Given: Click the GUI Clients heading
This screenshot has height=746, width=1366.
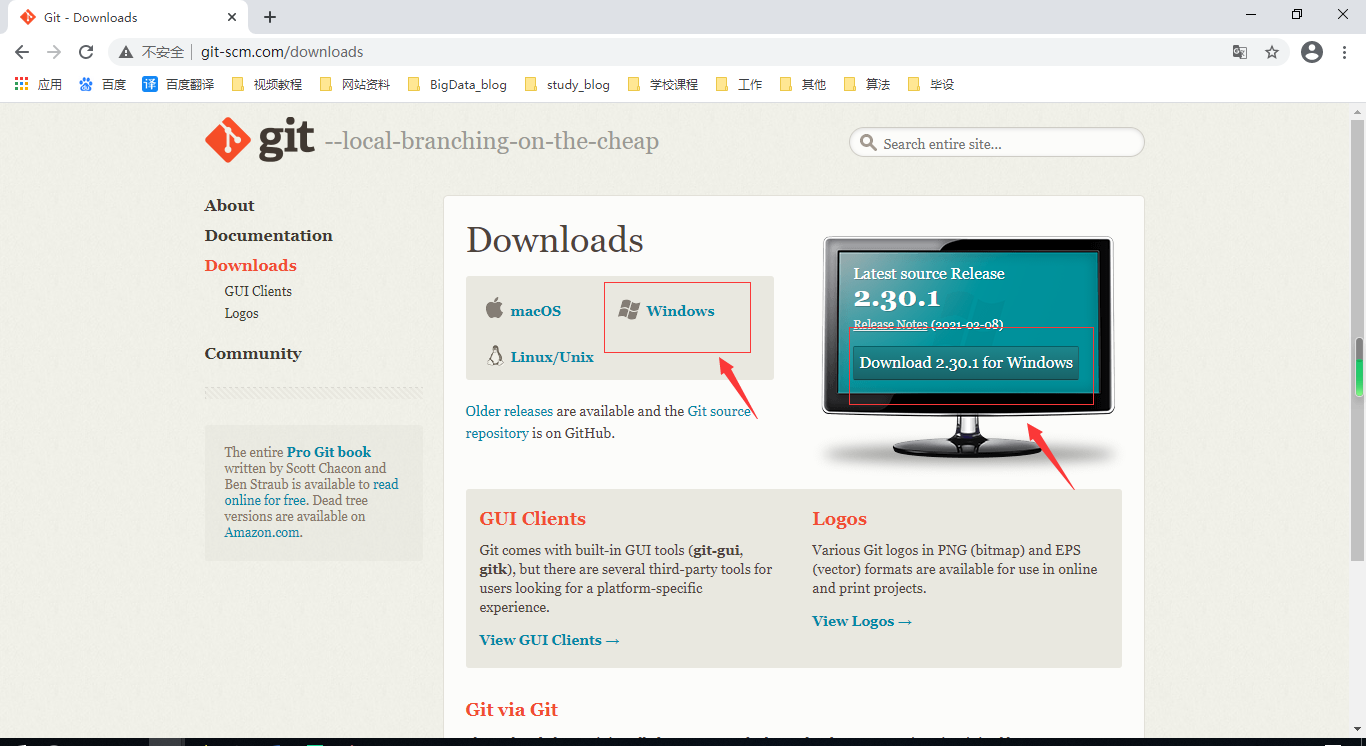Looking at the screenshot, I should pyautogui.click(x=532, y=519).
